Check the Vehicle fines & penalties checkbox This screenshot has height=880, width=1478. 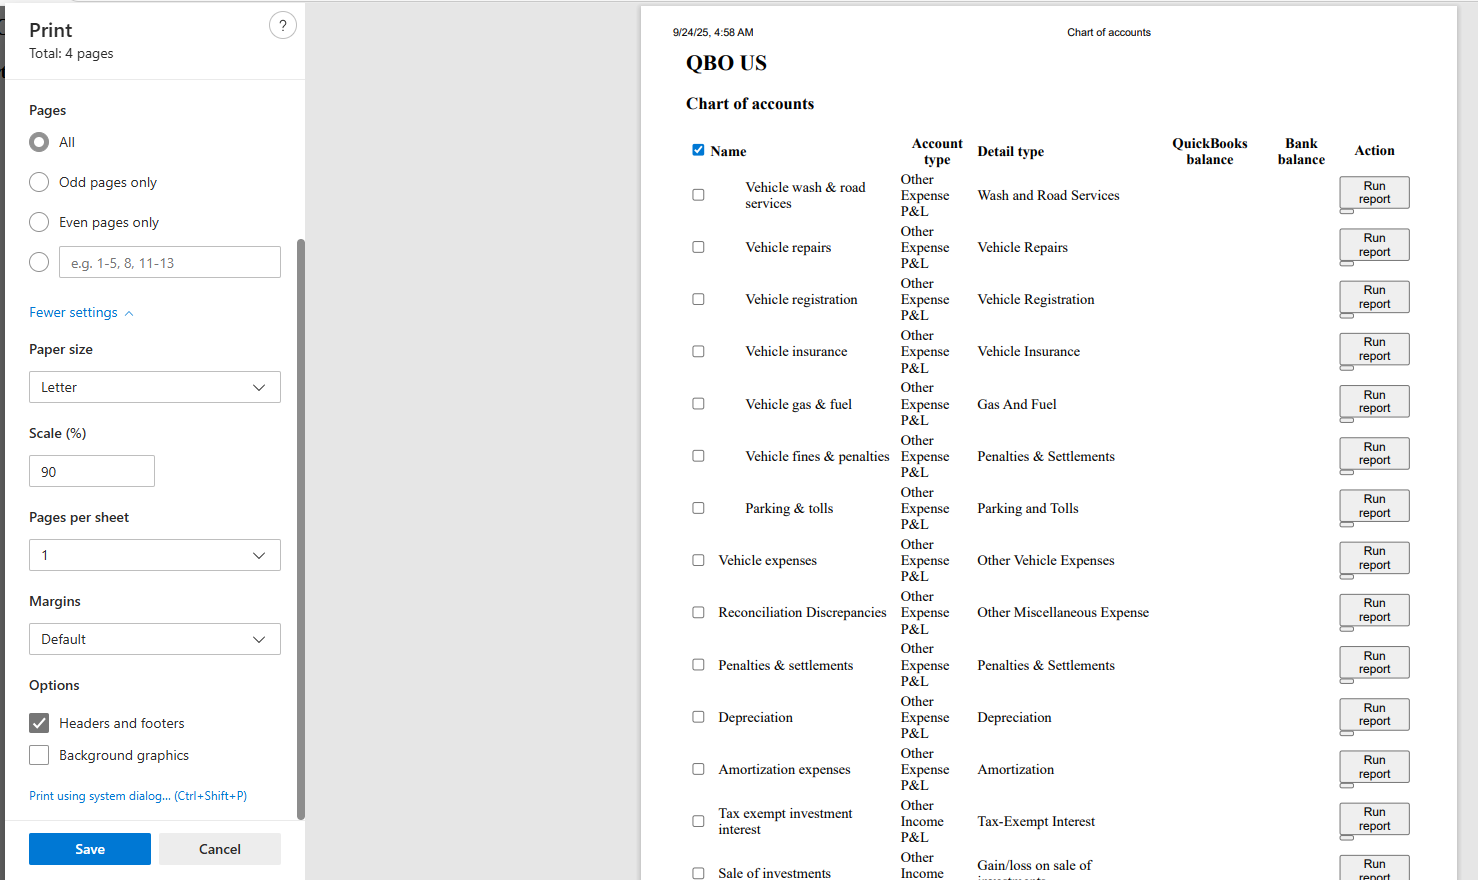[x=698, y=456]
